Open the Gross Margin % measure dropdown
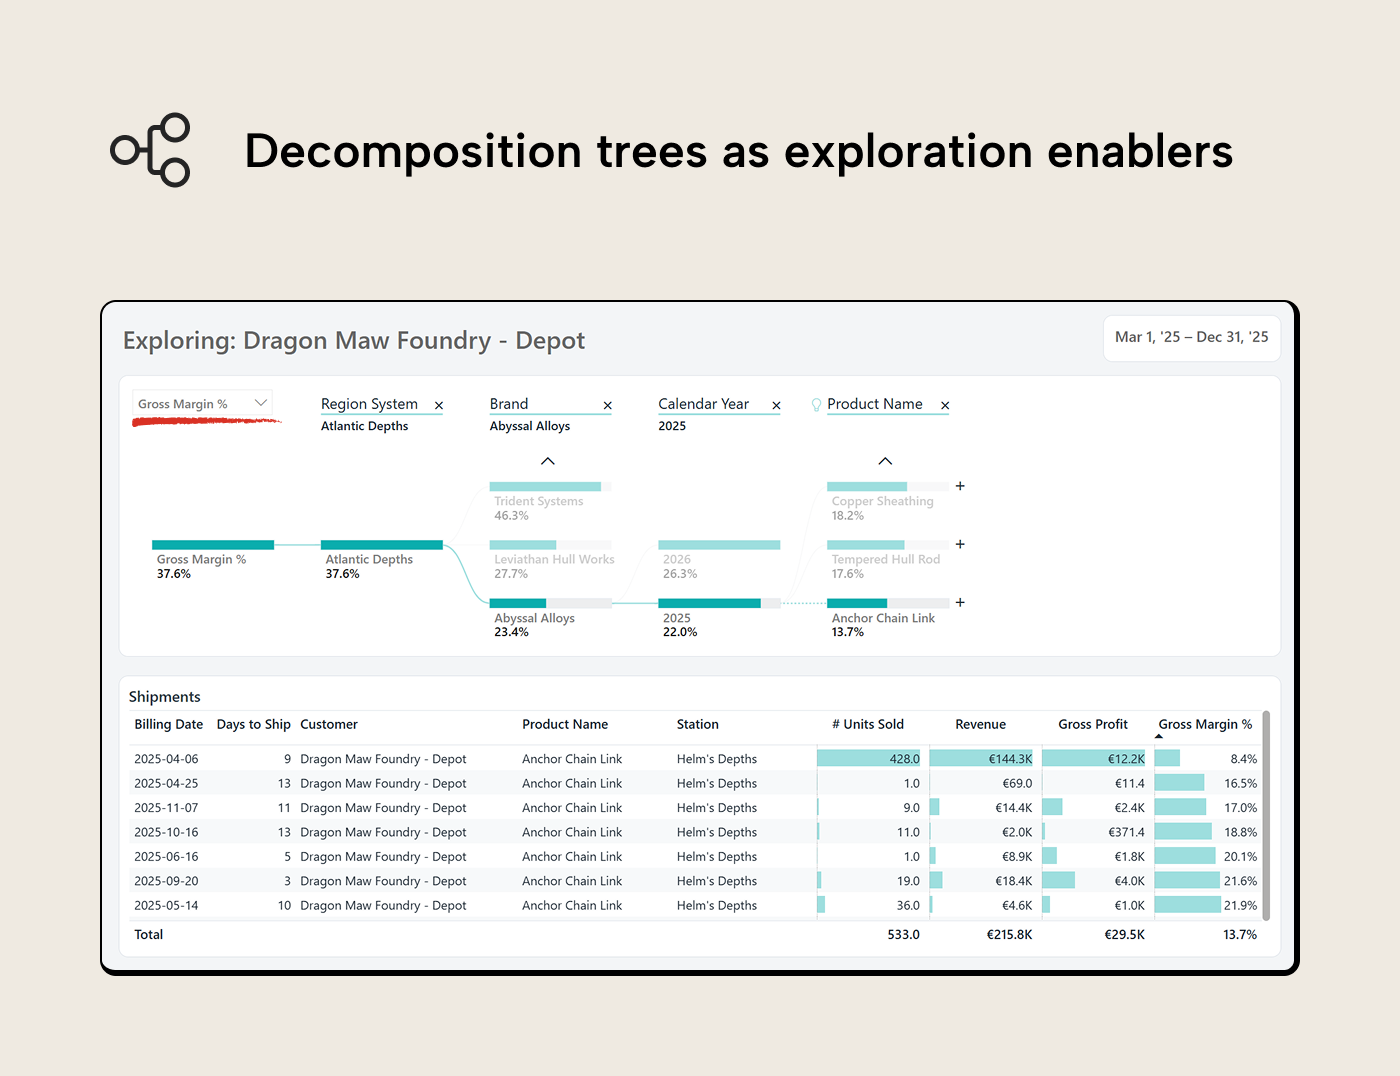The image size is (1400, 1076). tap(260, 403)
